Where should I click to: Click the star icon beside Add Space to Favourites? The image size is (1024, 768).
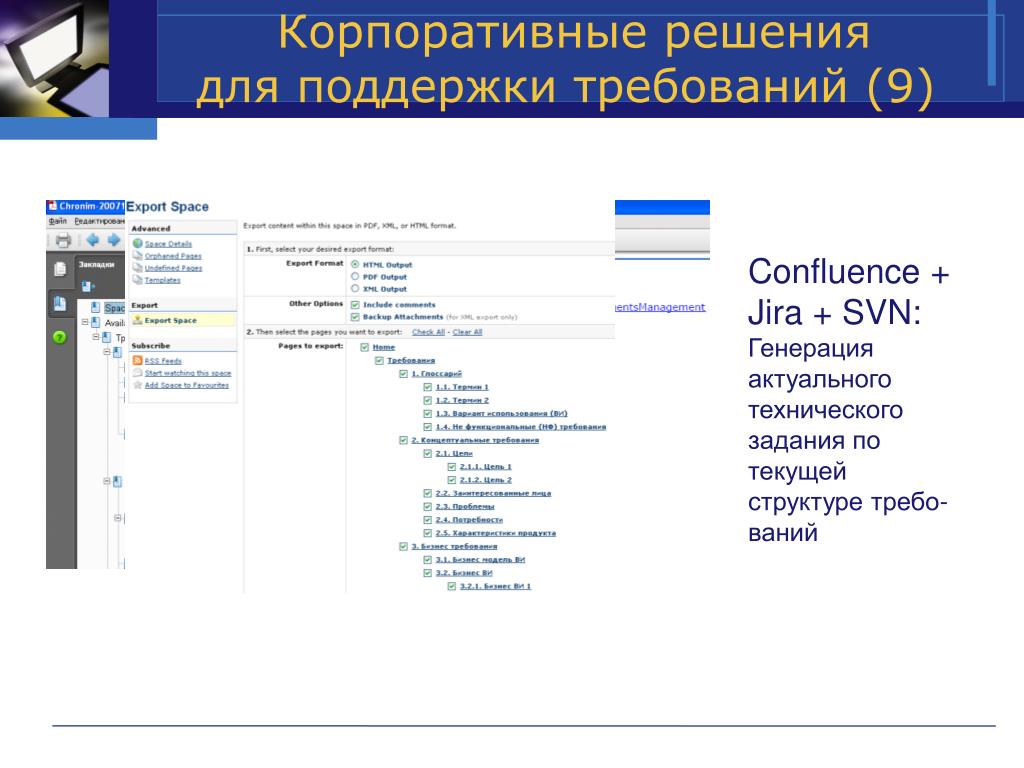138,385
